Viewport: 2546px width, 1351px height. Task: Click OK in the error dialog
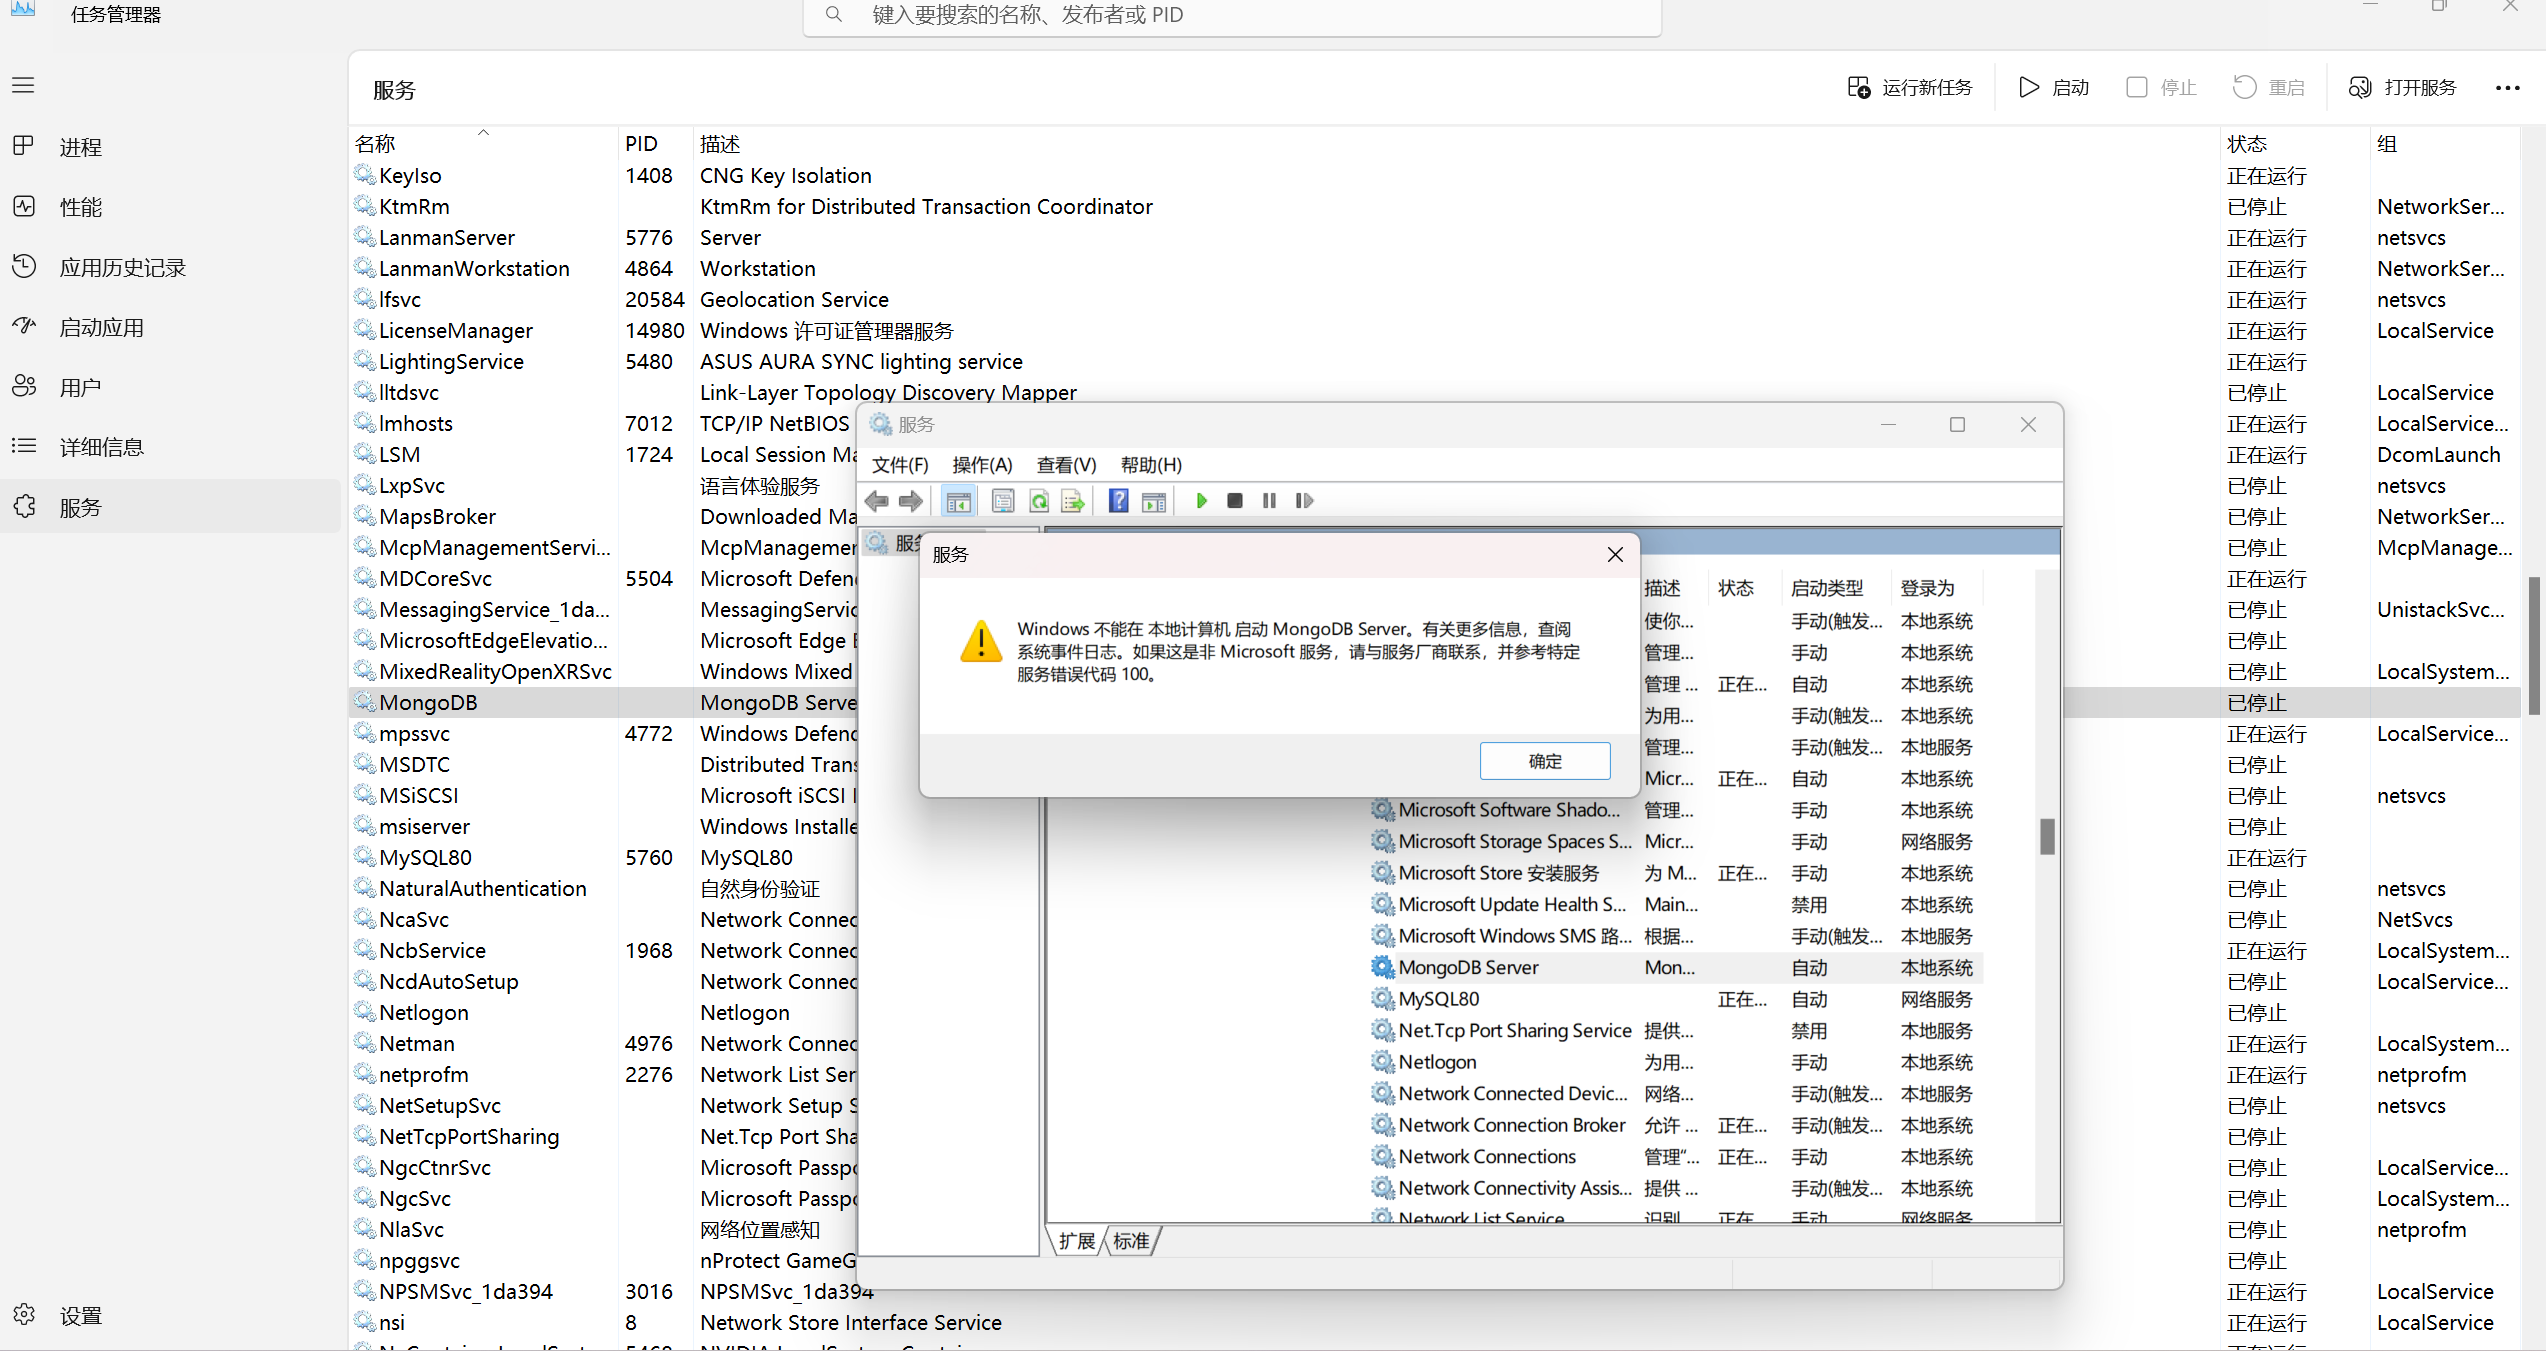tap(1544, 761)
